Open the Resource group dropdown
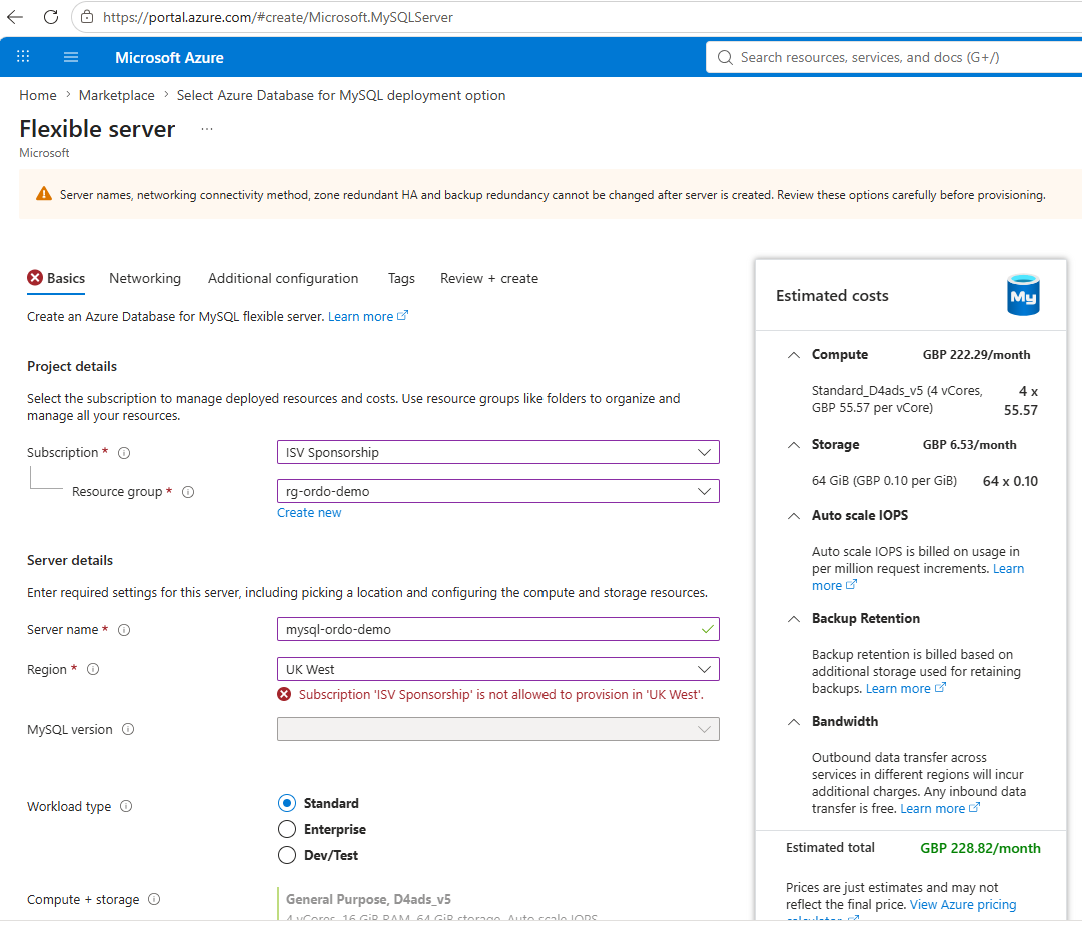Viewport: 1082px width, 936px height. (x=498, y=491)
